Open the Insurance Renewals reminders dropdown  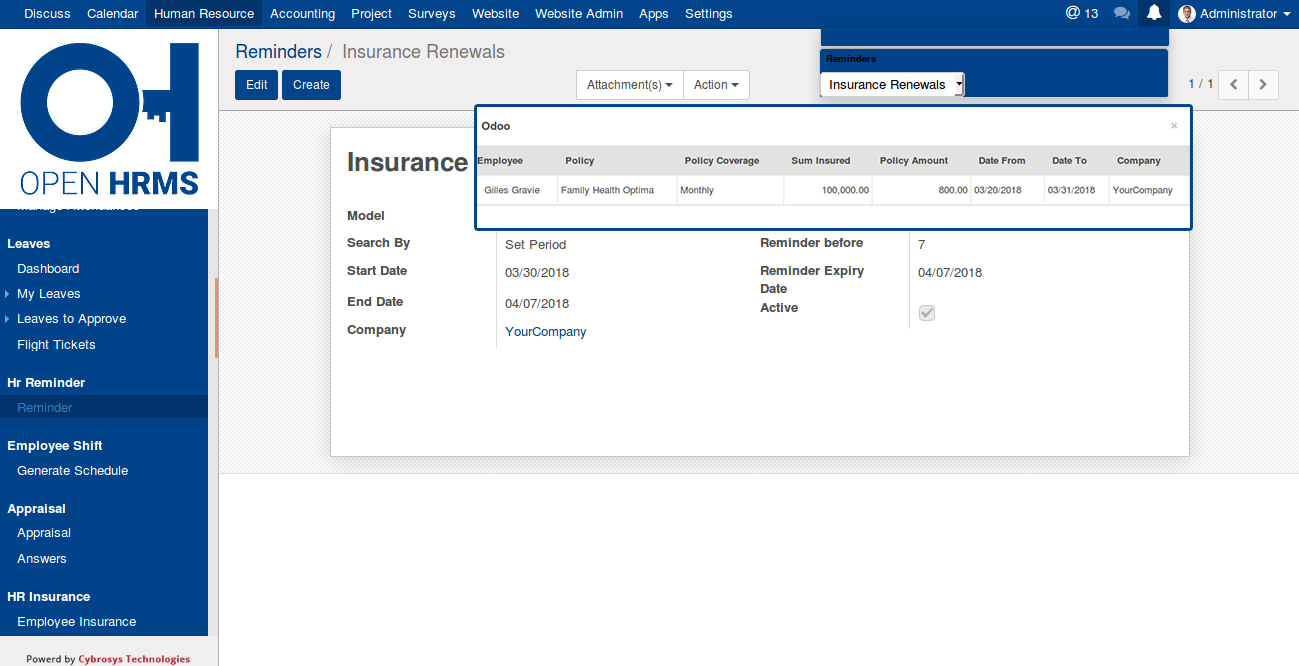[892, 85]
